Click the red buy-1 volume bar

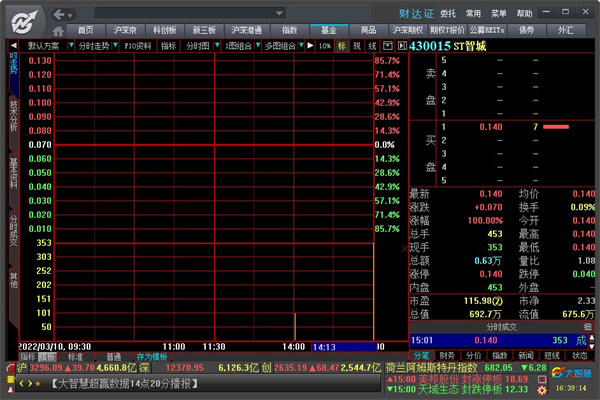pyautogui.click(x=556, y=127)
